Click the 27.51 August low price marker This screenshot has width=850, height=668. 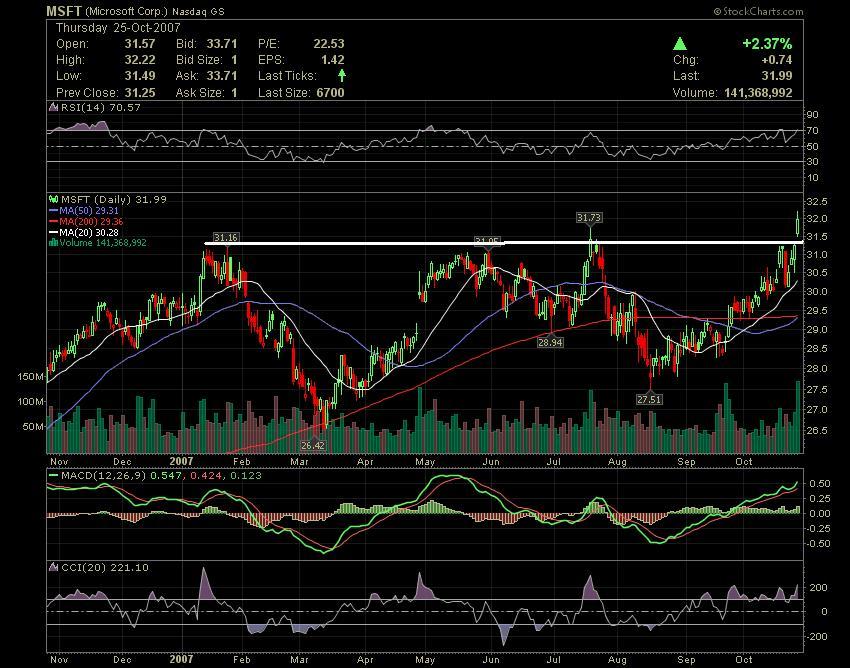tap(649, 400)
